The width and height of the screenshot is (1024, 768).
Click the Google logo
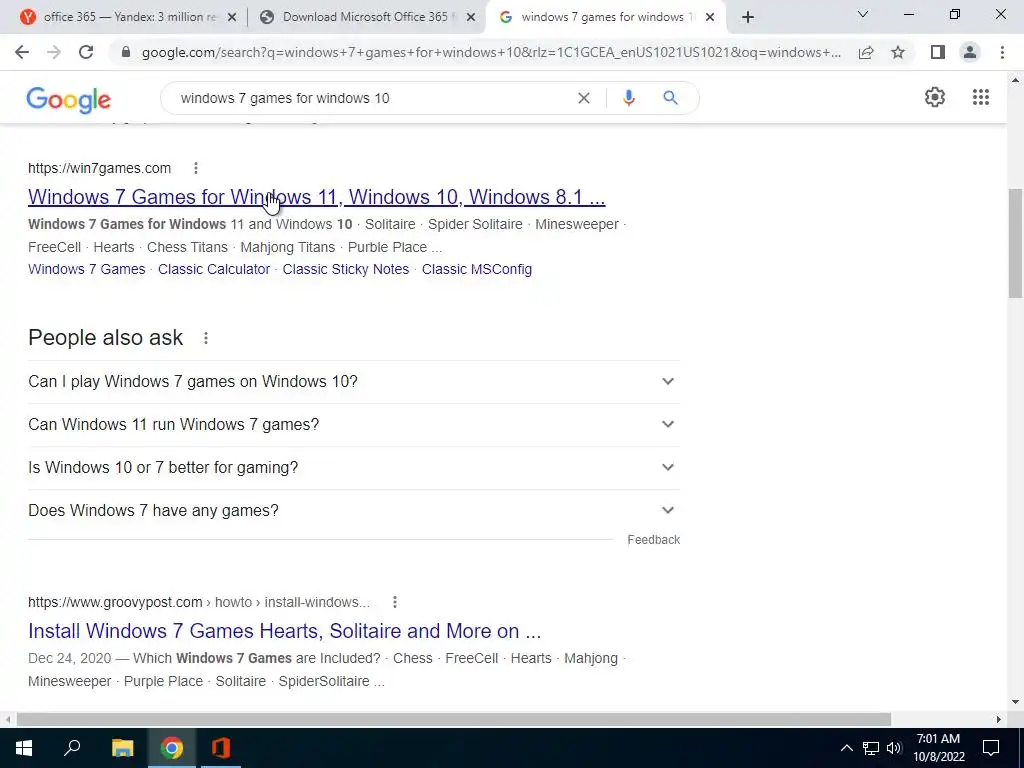pyautogui.click(x=69, y=99)
